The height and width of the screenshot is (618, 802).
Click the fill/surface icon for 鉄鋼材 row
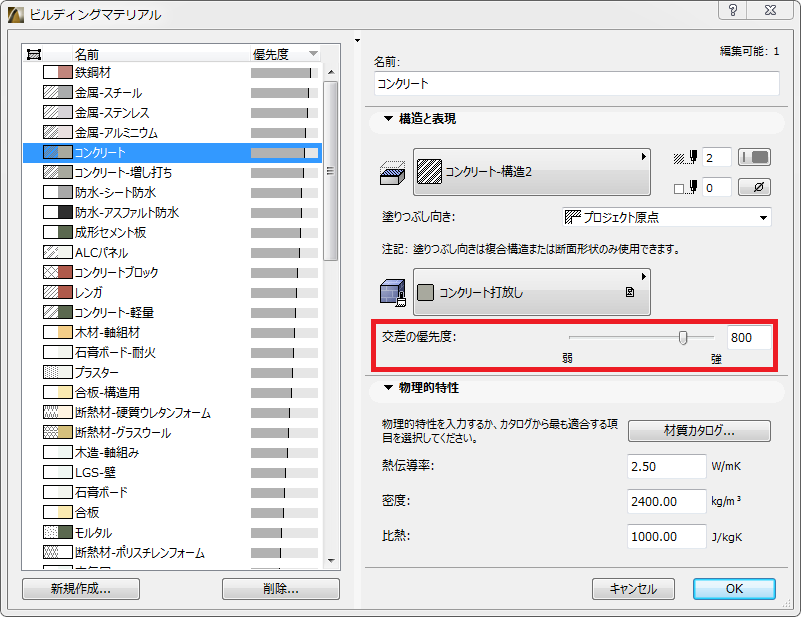57,72
